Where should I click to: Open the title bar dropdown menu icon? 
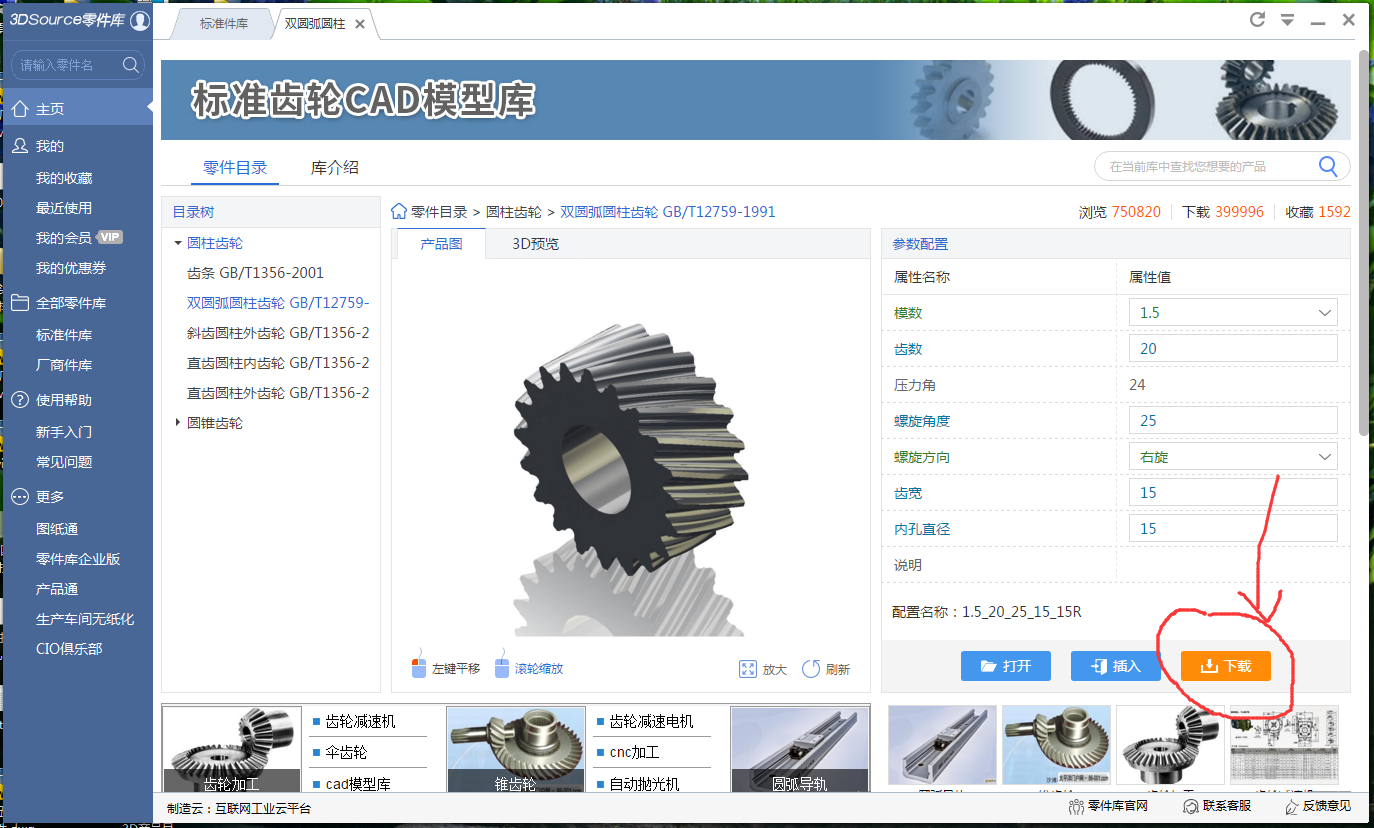click(1288, 20)
